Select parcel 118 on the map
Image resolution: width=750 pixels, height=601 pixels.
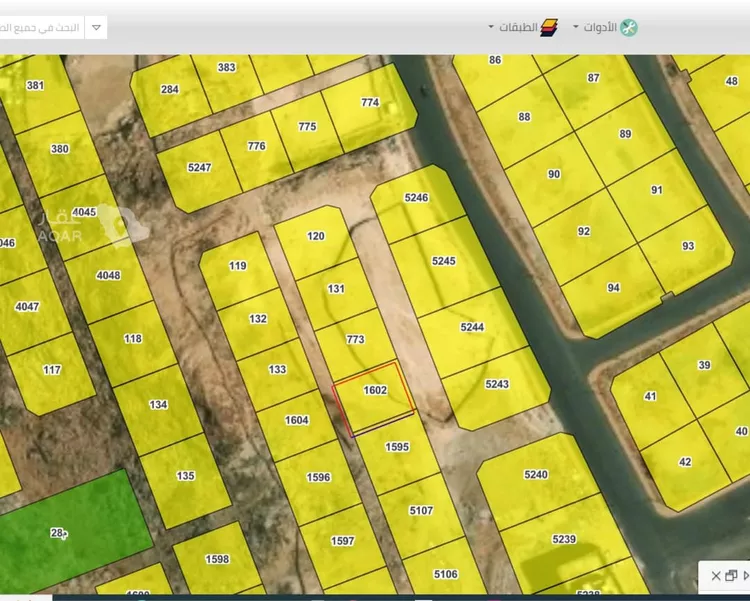[132, 344]
